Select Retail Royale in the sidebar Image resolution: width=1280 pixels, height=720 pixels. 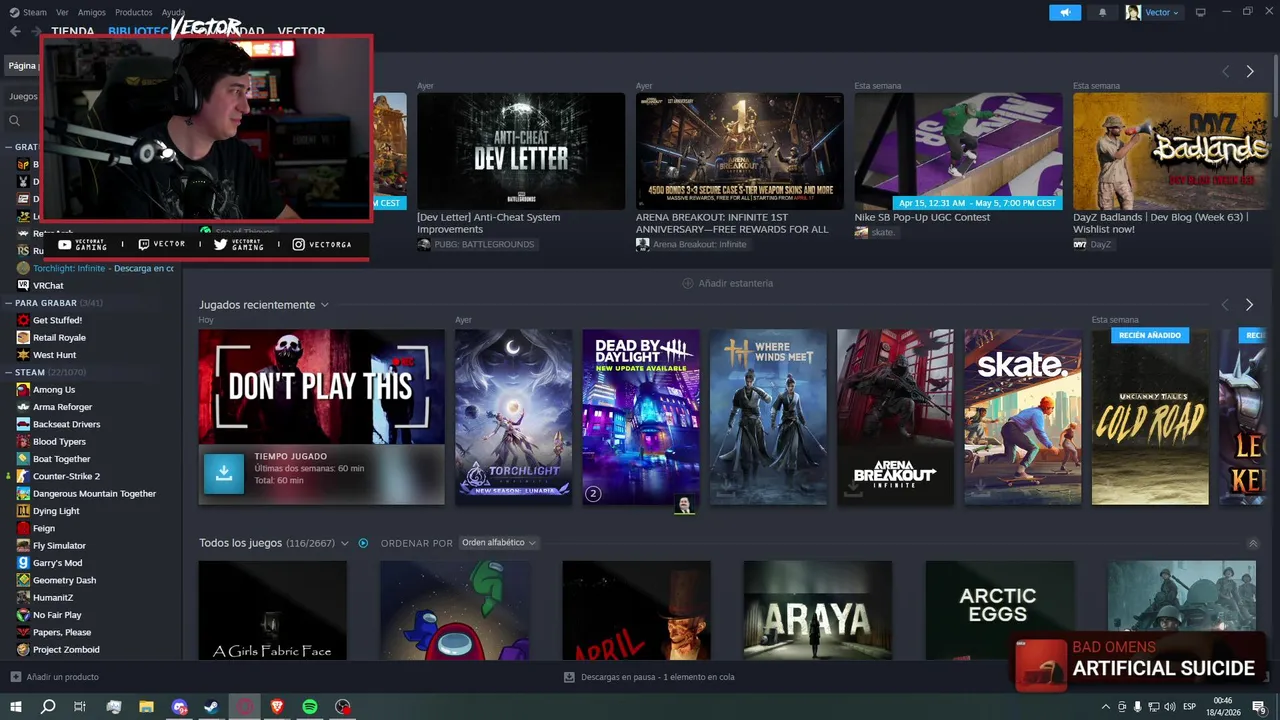59,338
